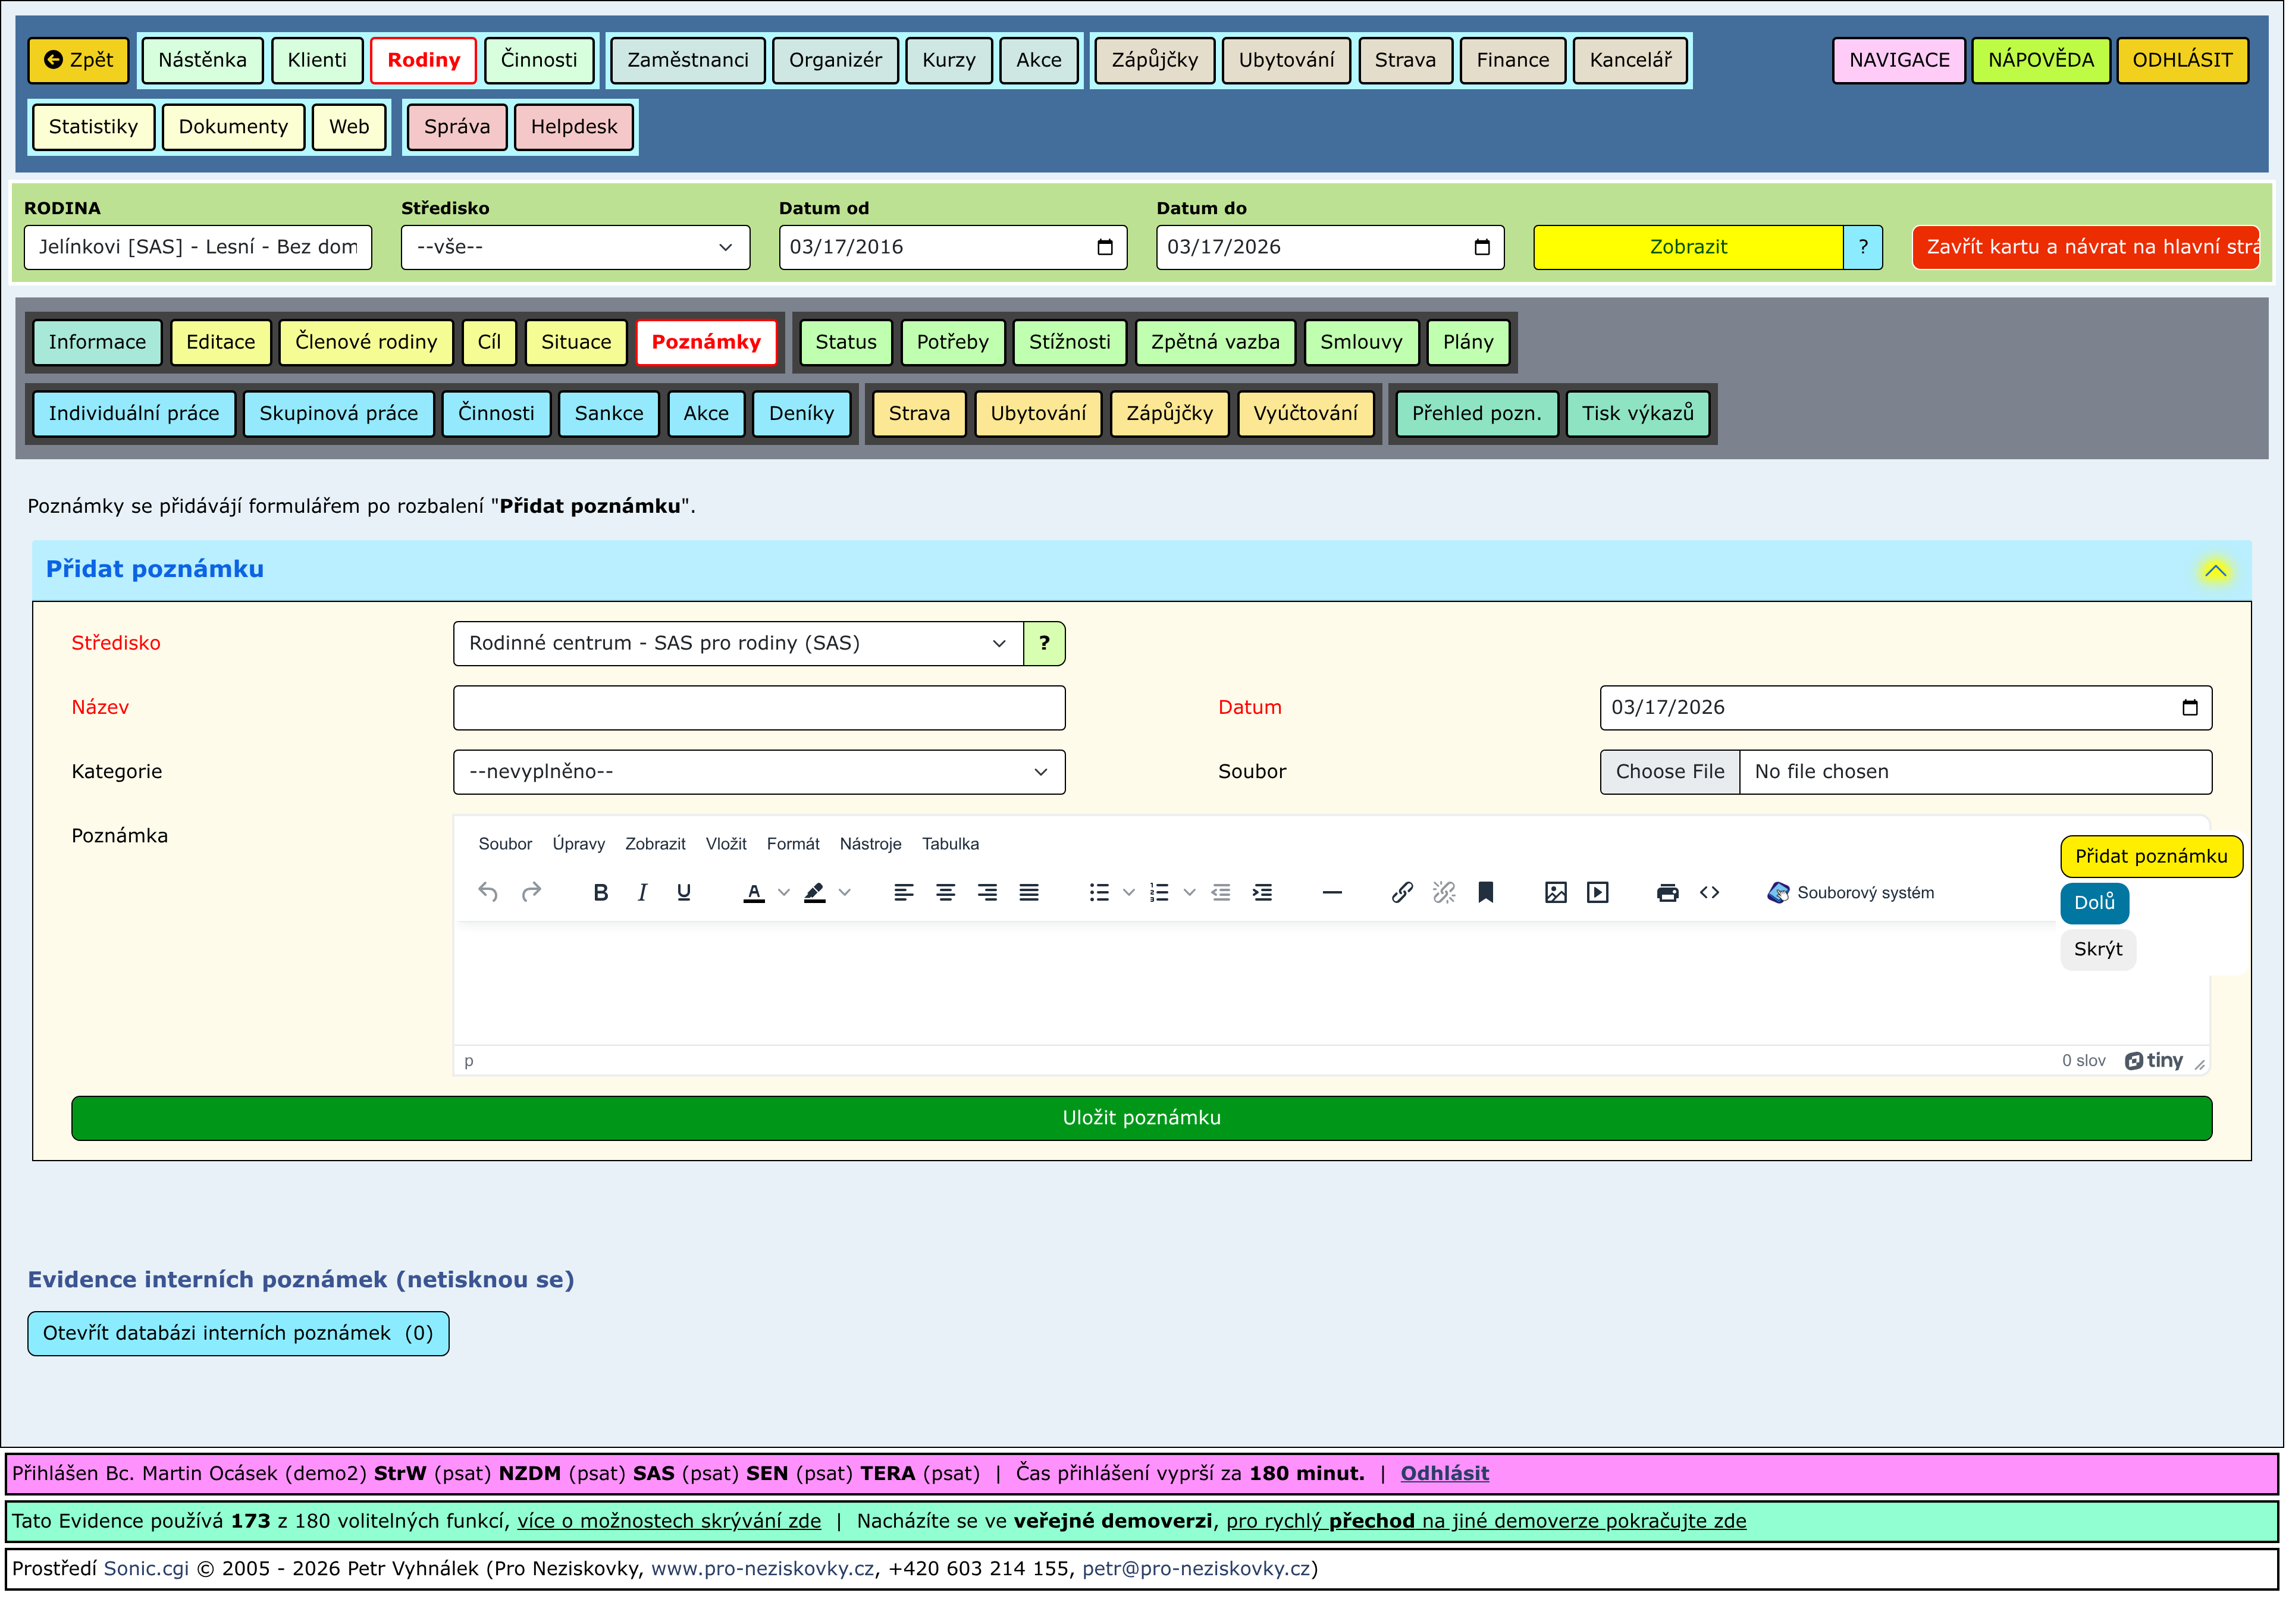This screenshot has width=2289, height=1624.
Task: Open source code view icon
Action: coord(1709,893)
